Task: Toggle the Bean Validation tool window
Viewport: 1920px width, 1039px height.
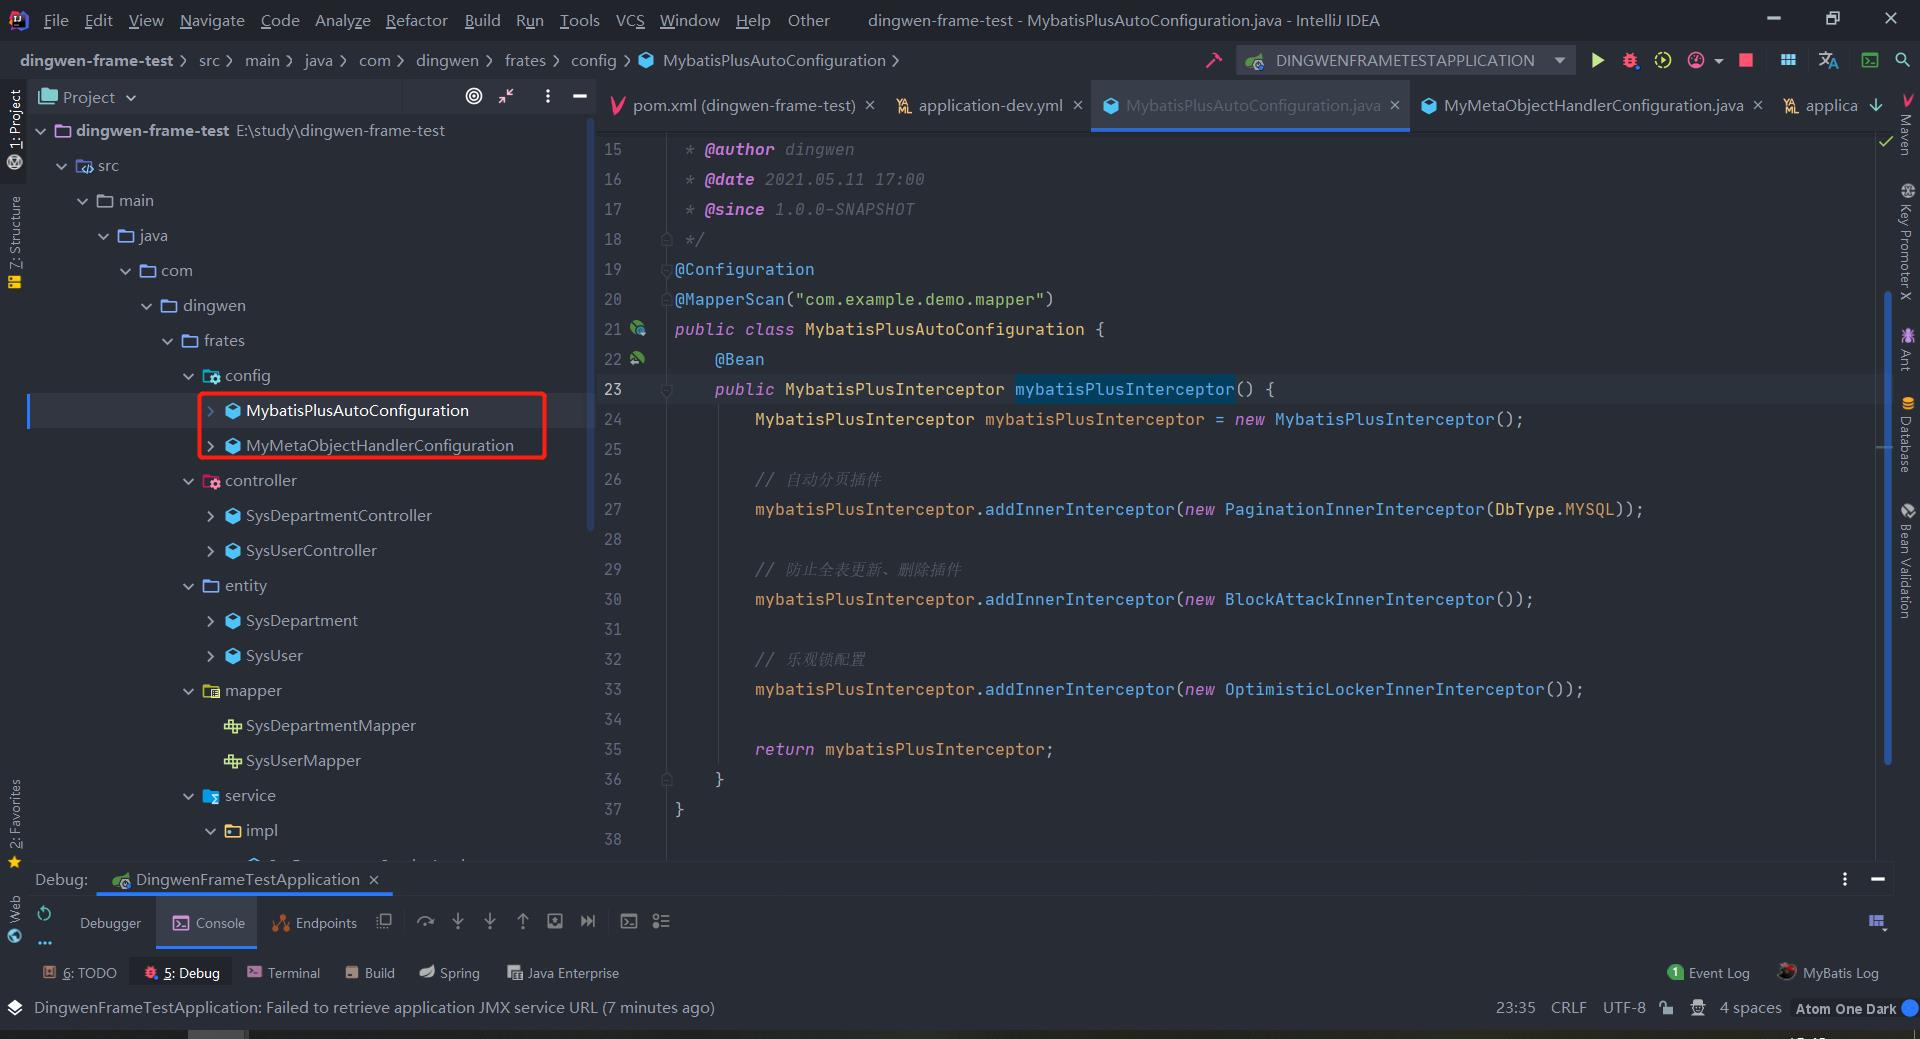Action: pos(1906,561)
